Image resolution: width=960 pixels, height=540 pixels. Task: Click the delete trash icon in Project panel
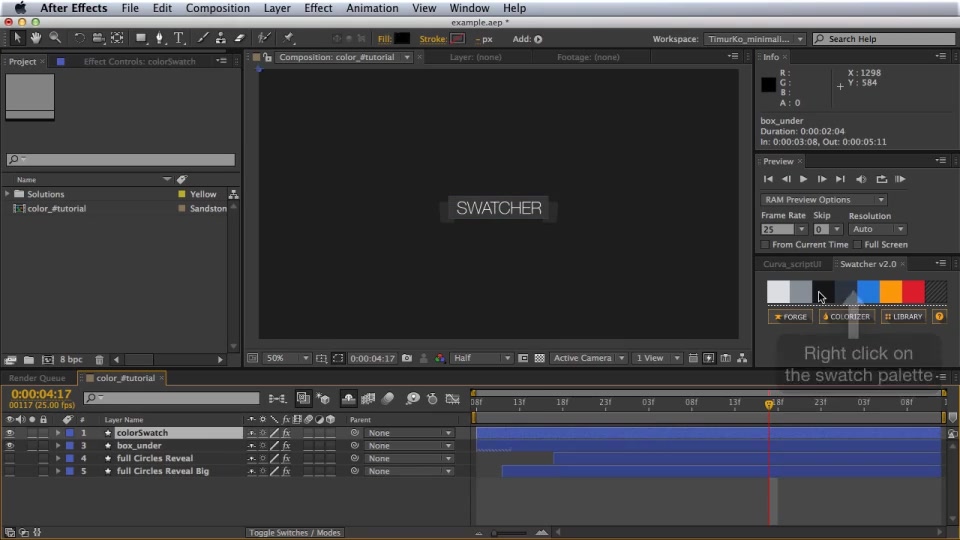99,359
